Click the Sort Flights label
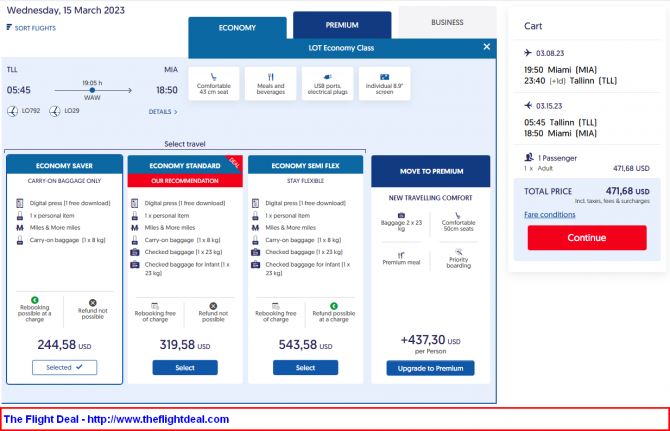Viewport: 670px width, 431px height. (x=35, y=28)
